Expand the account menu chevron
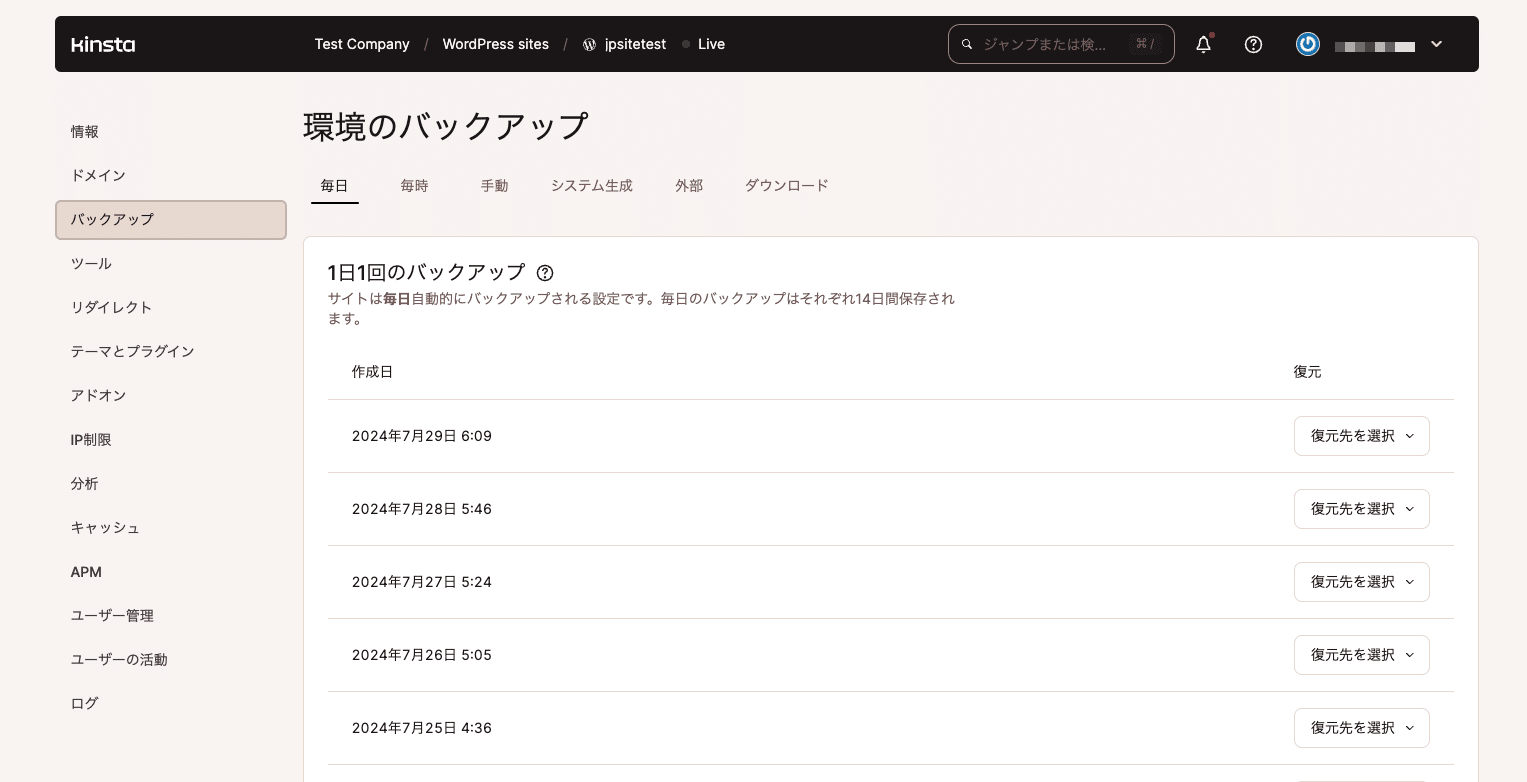Viewport: 1527px width, 782px height. pos(1437,44)
